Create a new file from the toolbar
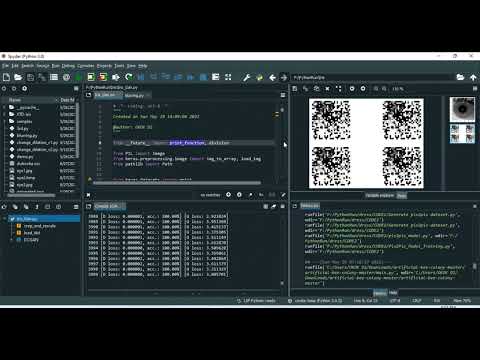The image size is (480, 360). tap(6, 77)
